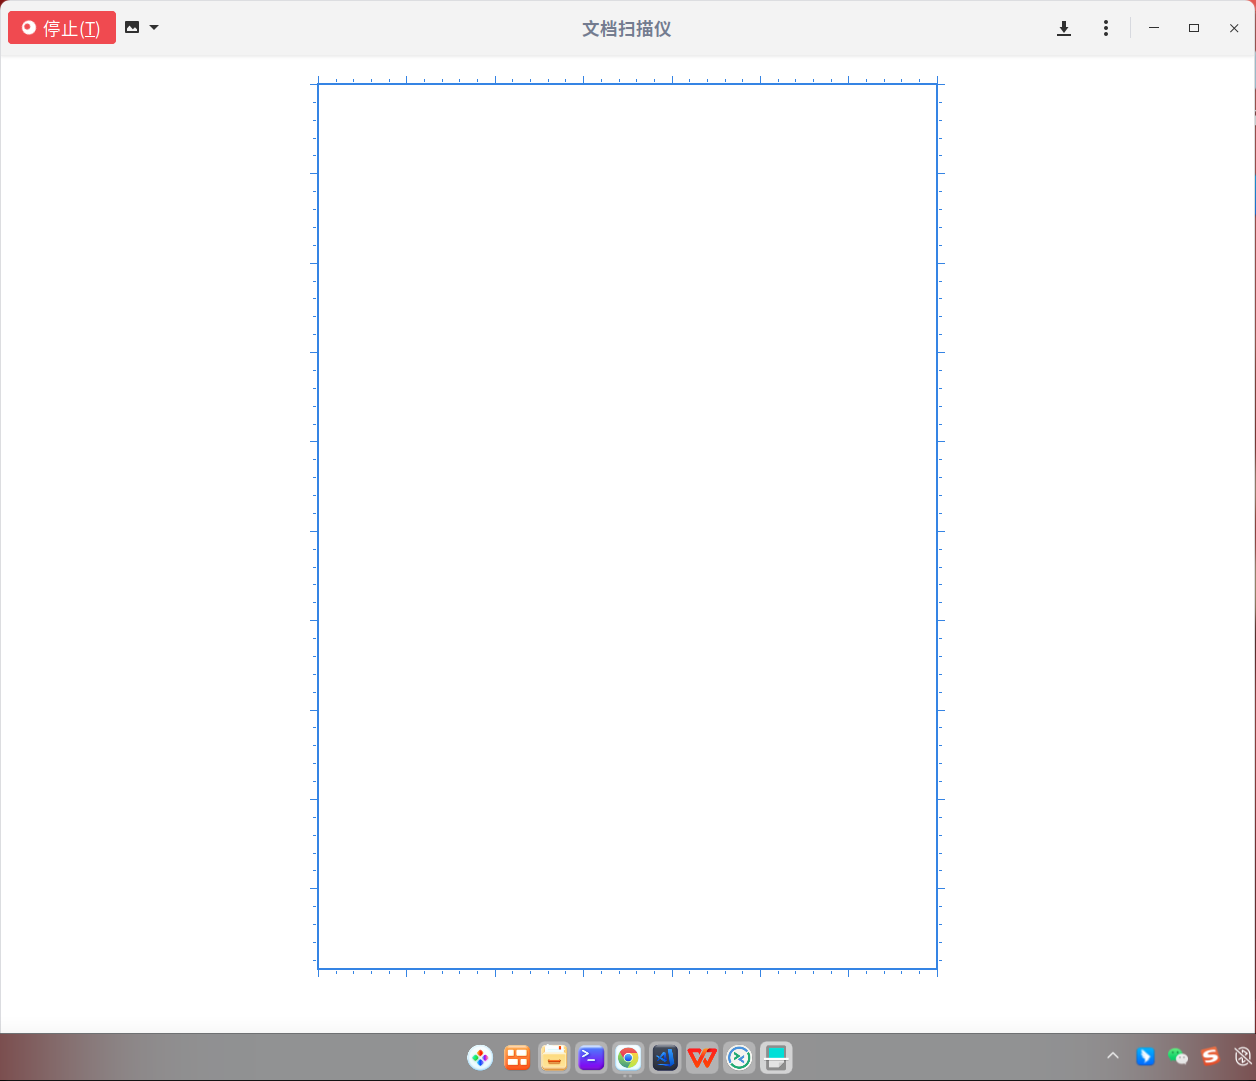
Task: Open the blue bird app in the tray
Action: (x=1145, y=1056)
